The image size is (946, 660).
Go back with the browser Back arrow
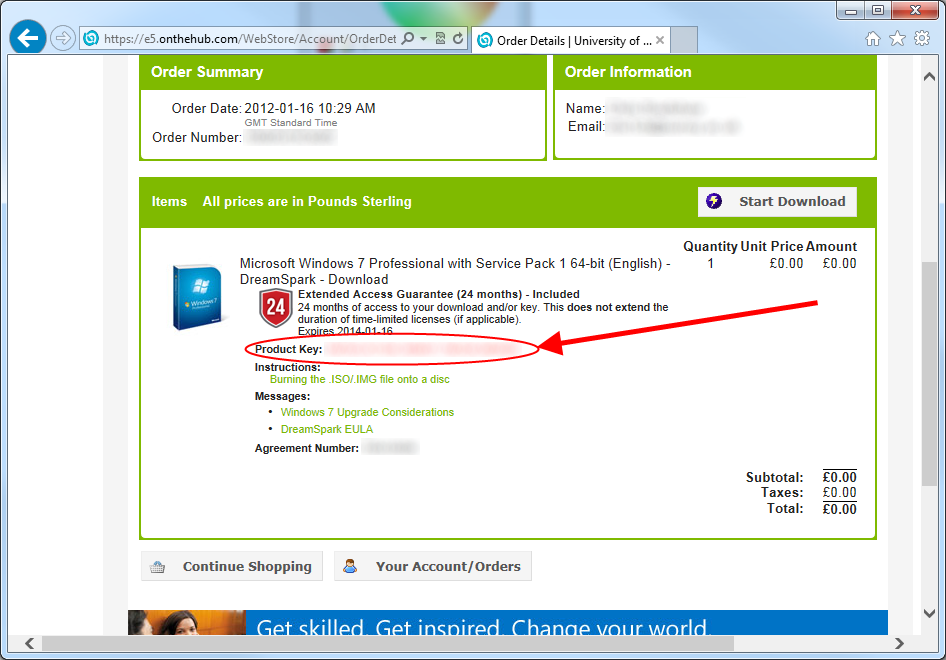(28, 38)
